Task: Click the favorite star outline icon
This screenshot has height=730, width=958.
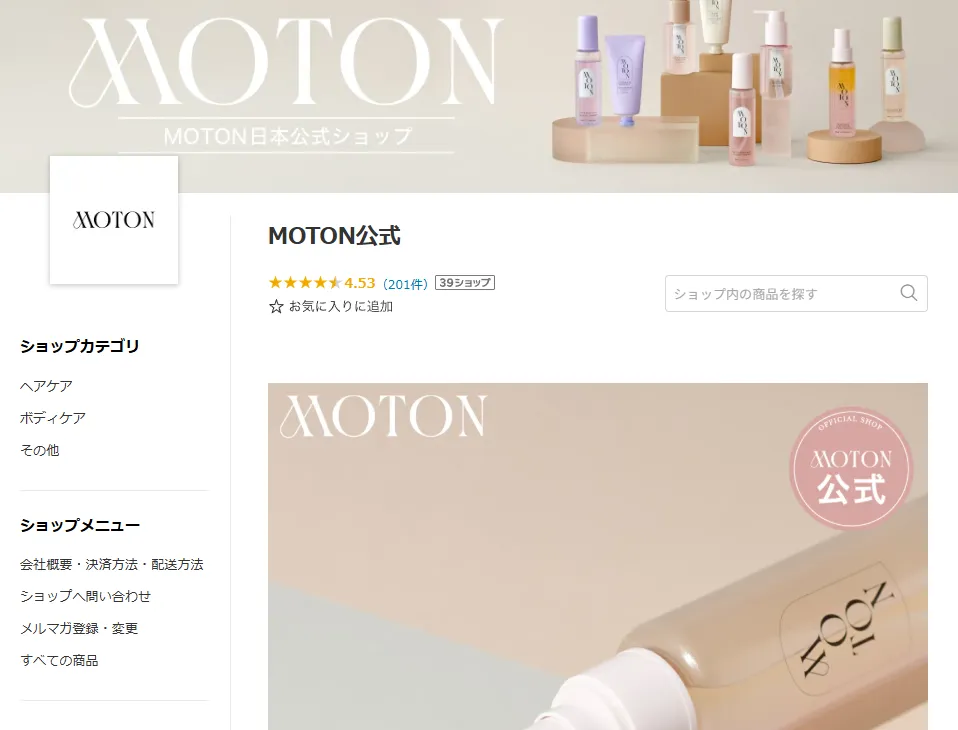Action: [x=276, y=307]
